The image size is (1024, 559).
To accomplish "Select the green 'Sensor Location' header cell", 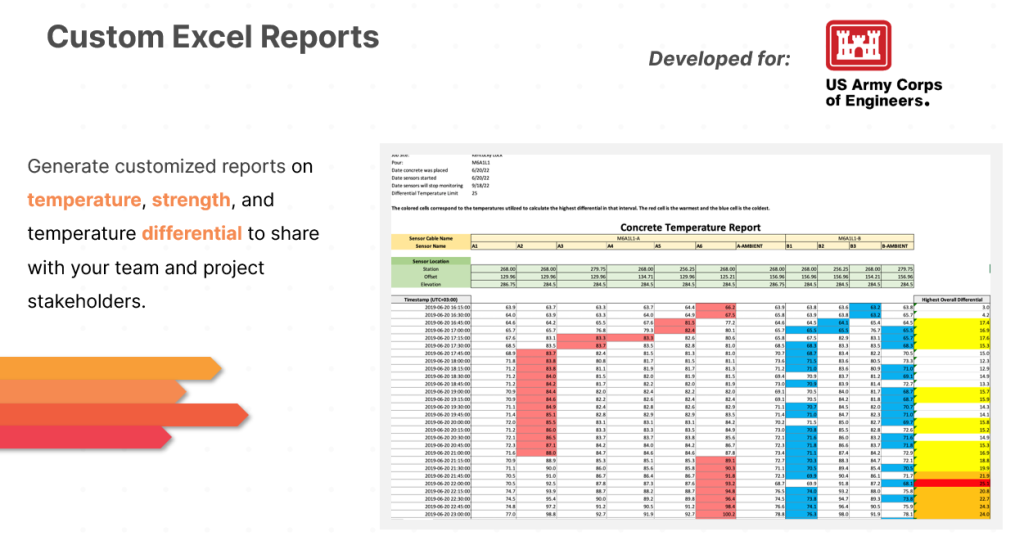I will [431, 261].
